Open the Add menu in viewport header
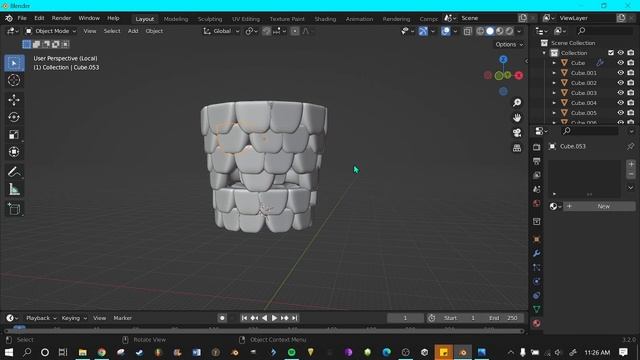 [133, 31]
